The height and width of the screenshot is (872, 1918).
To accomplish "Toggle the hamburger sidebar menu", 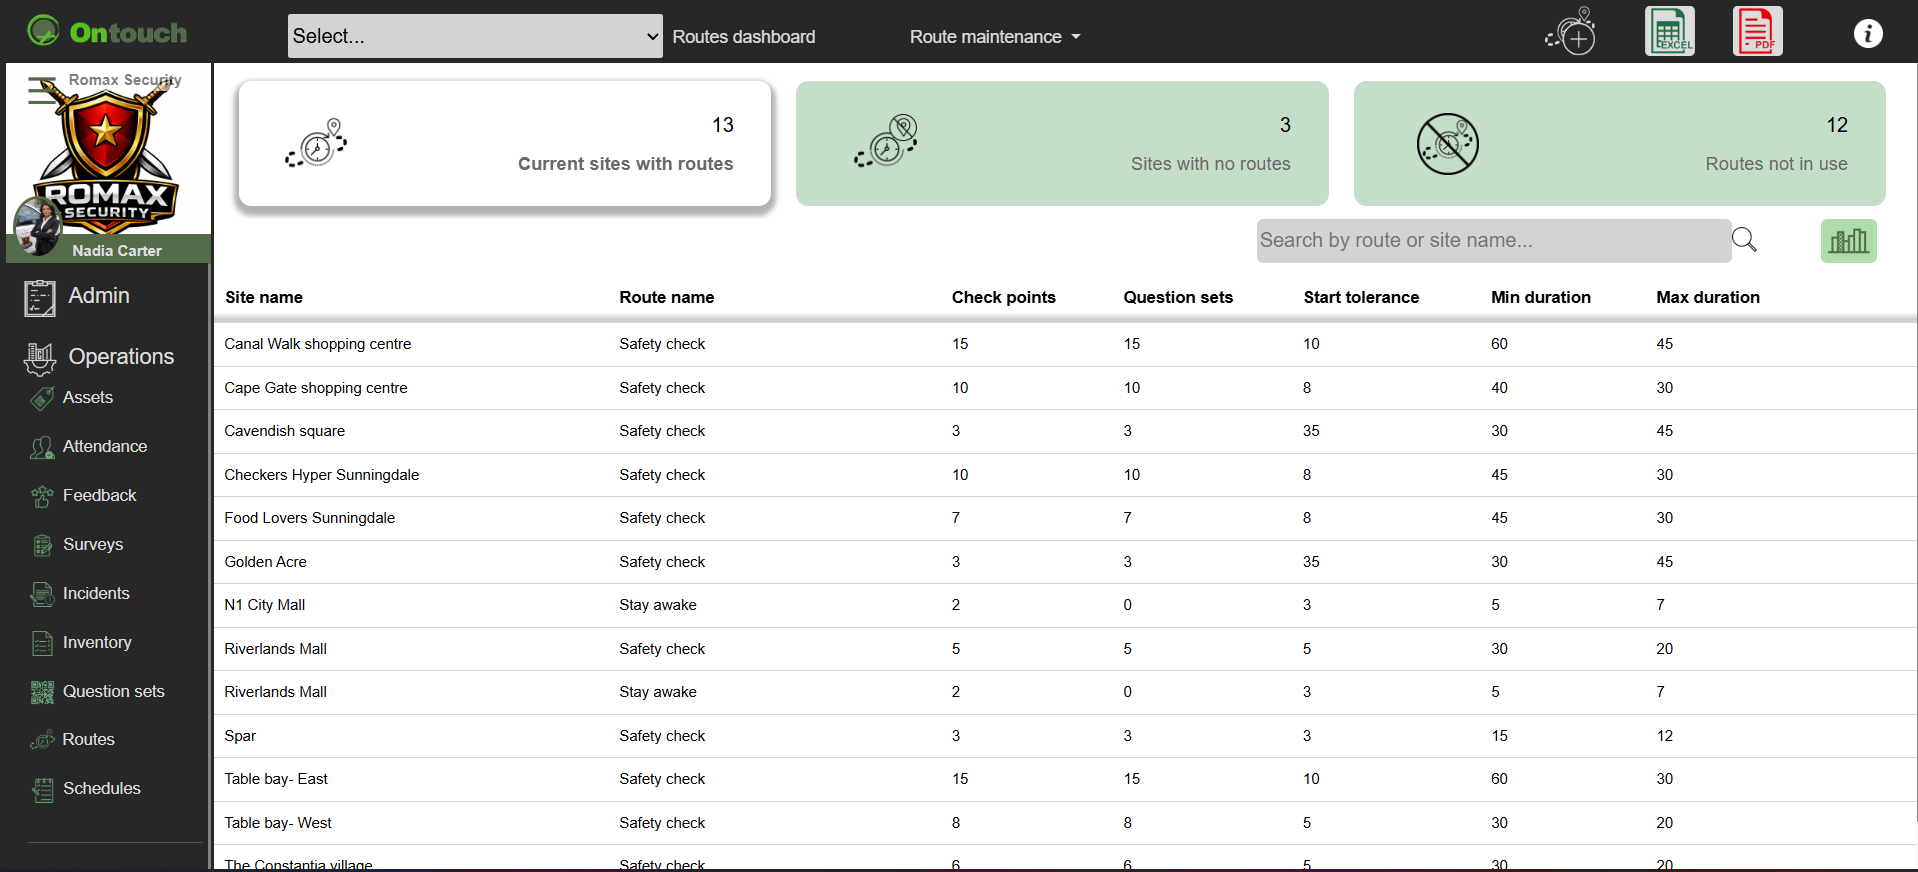I will (x=41, y=90).
